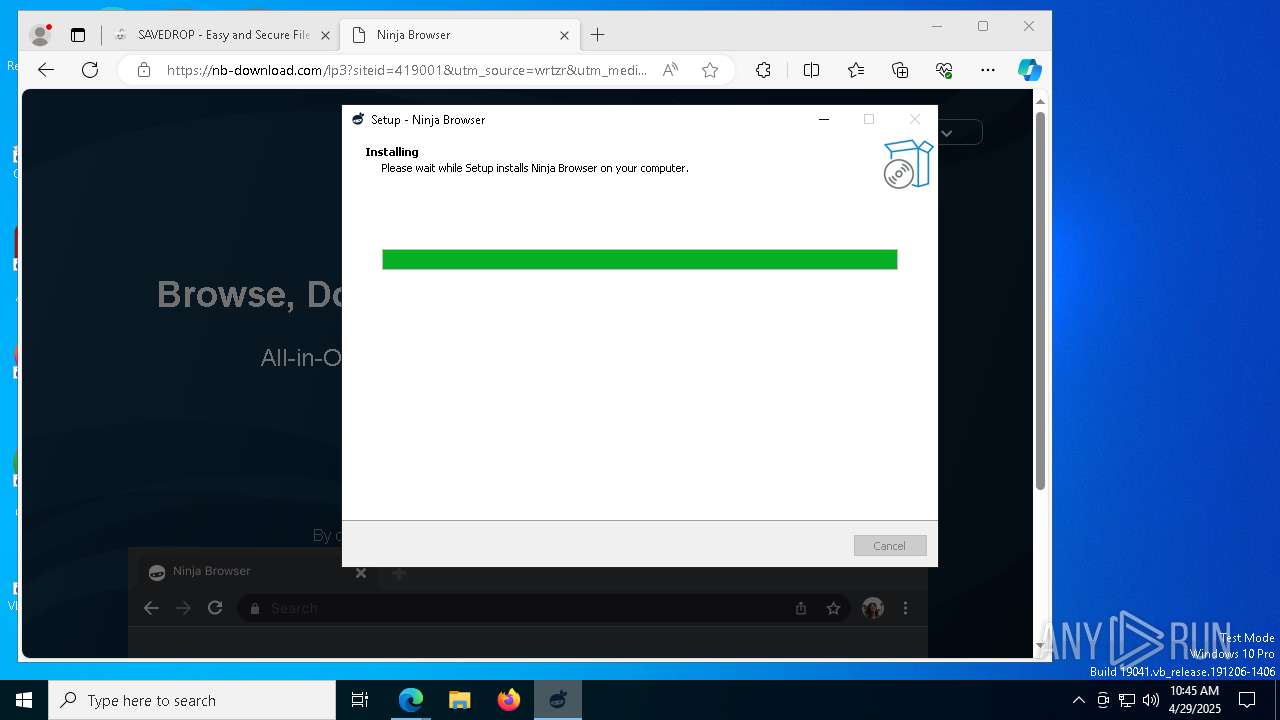Open File Explorer from taskbar

[x=460, y=700]
